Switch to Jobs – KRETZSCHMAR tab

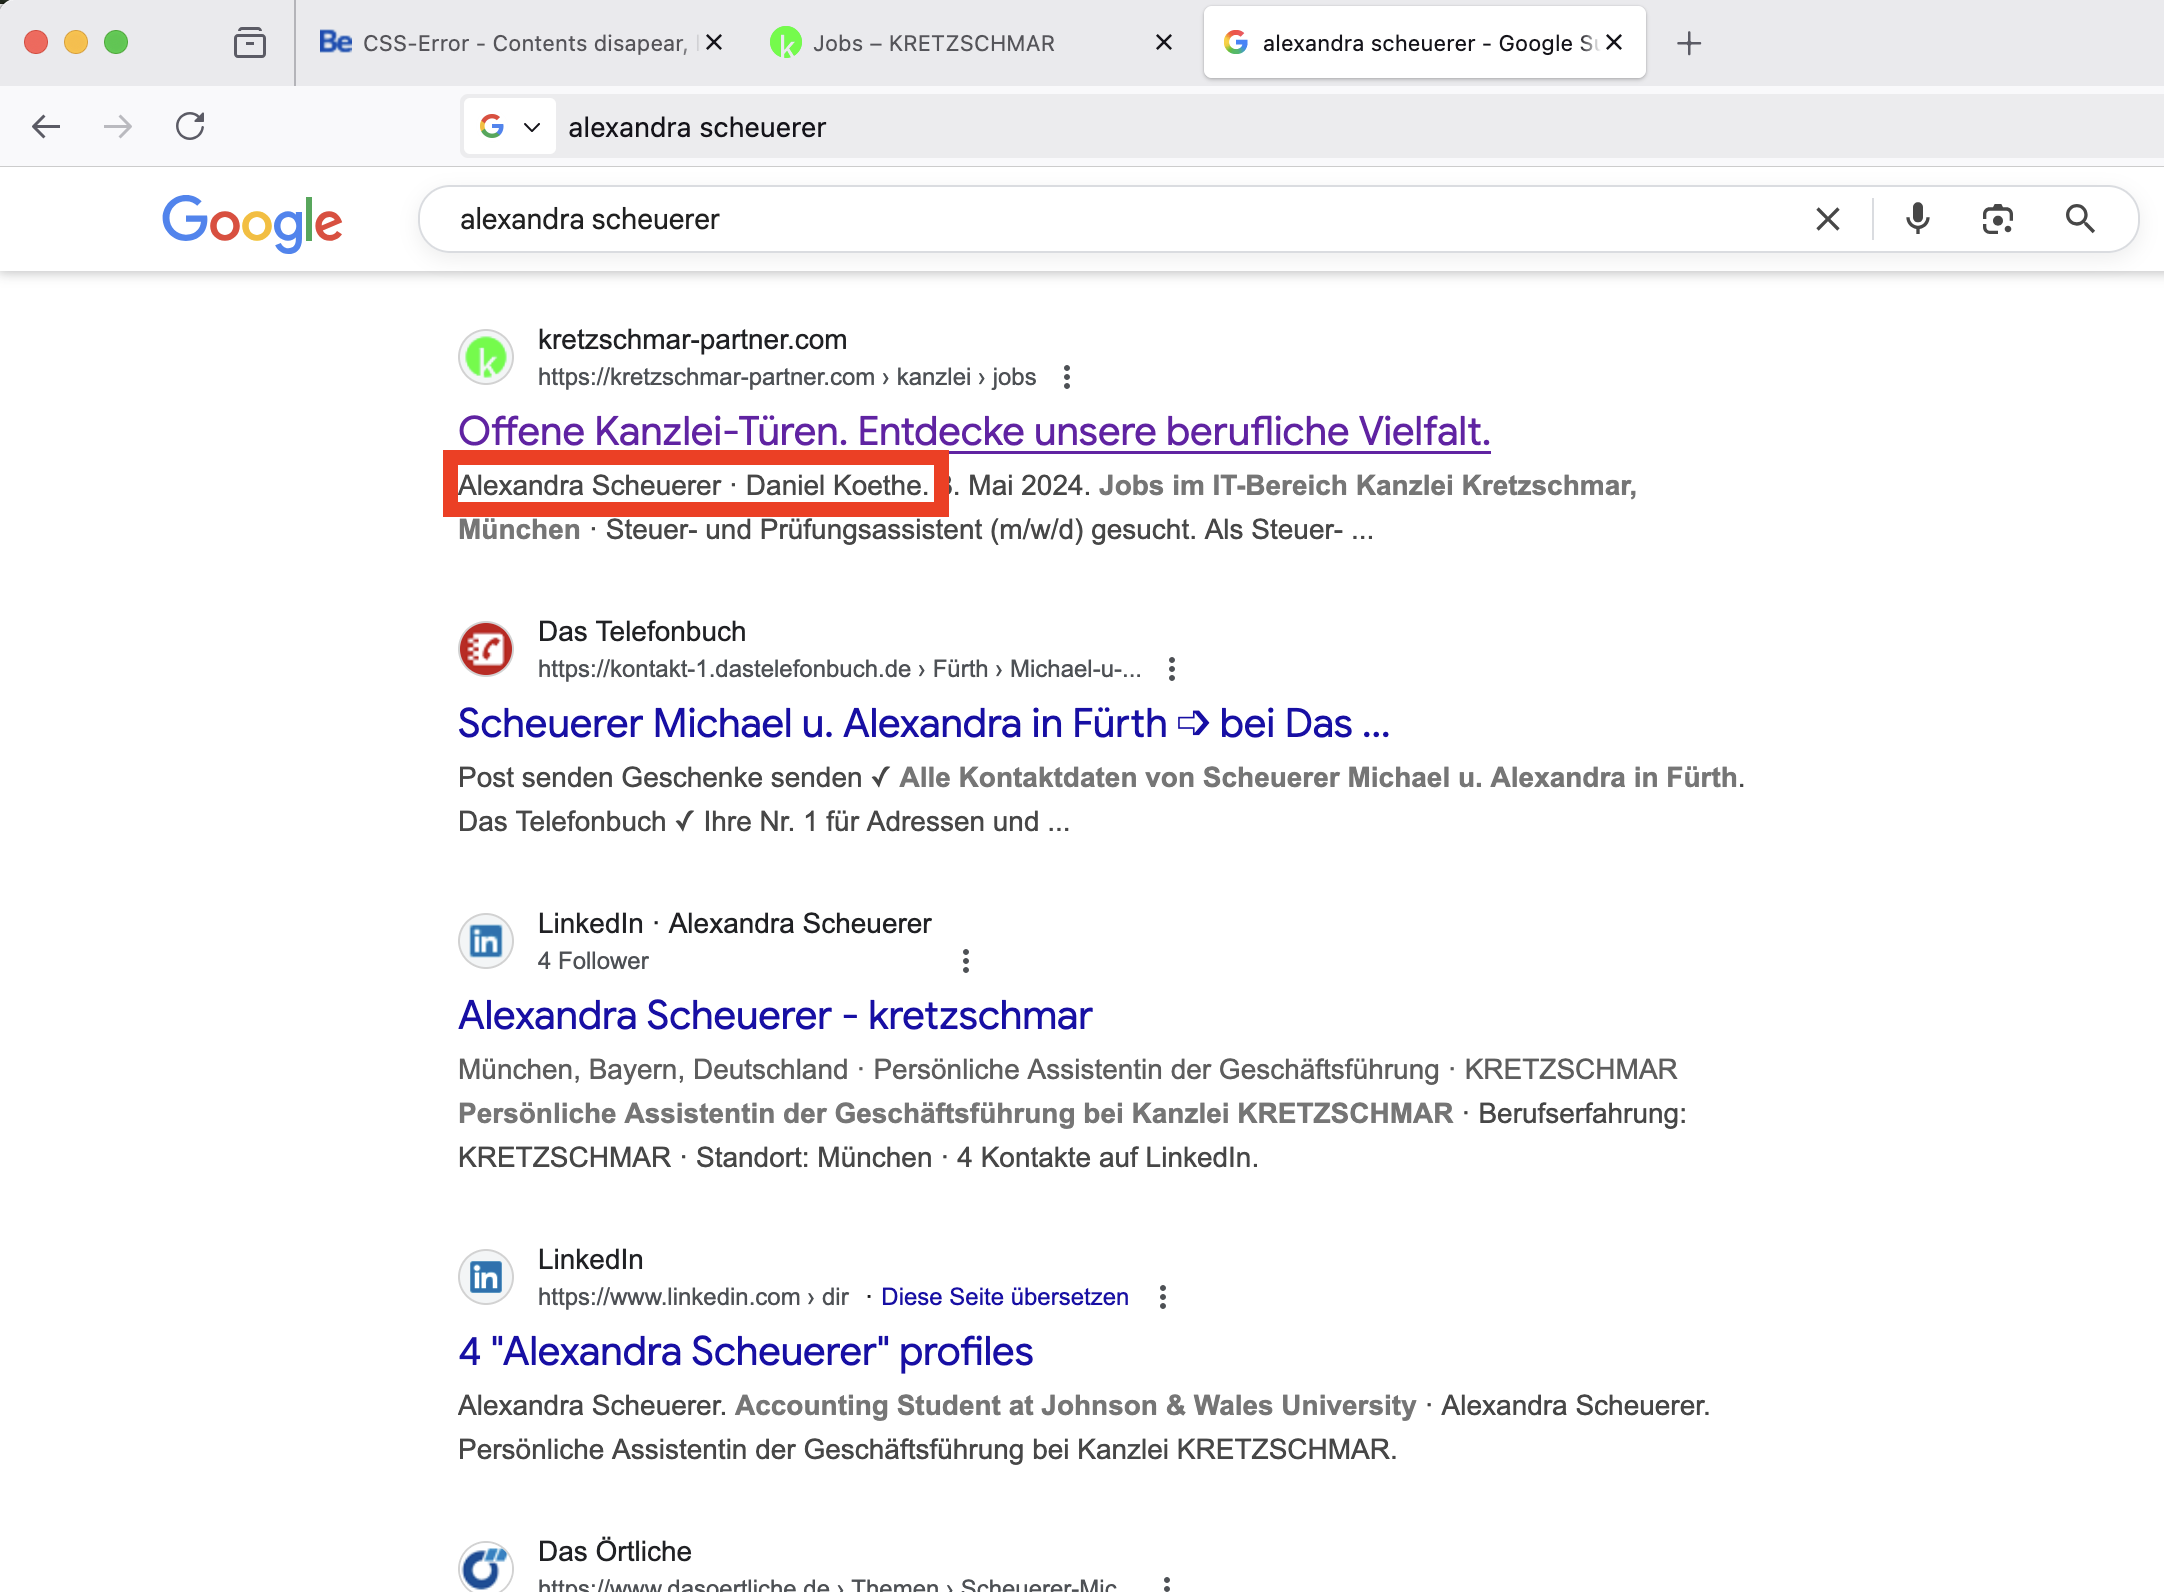[933, 43]
